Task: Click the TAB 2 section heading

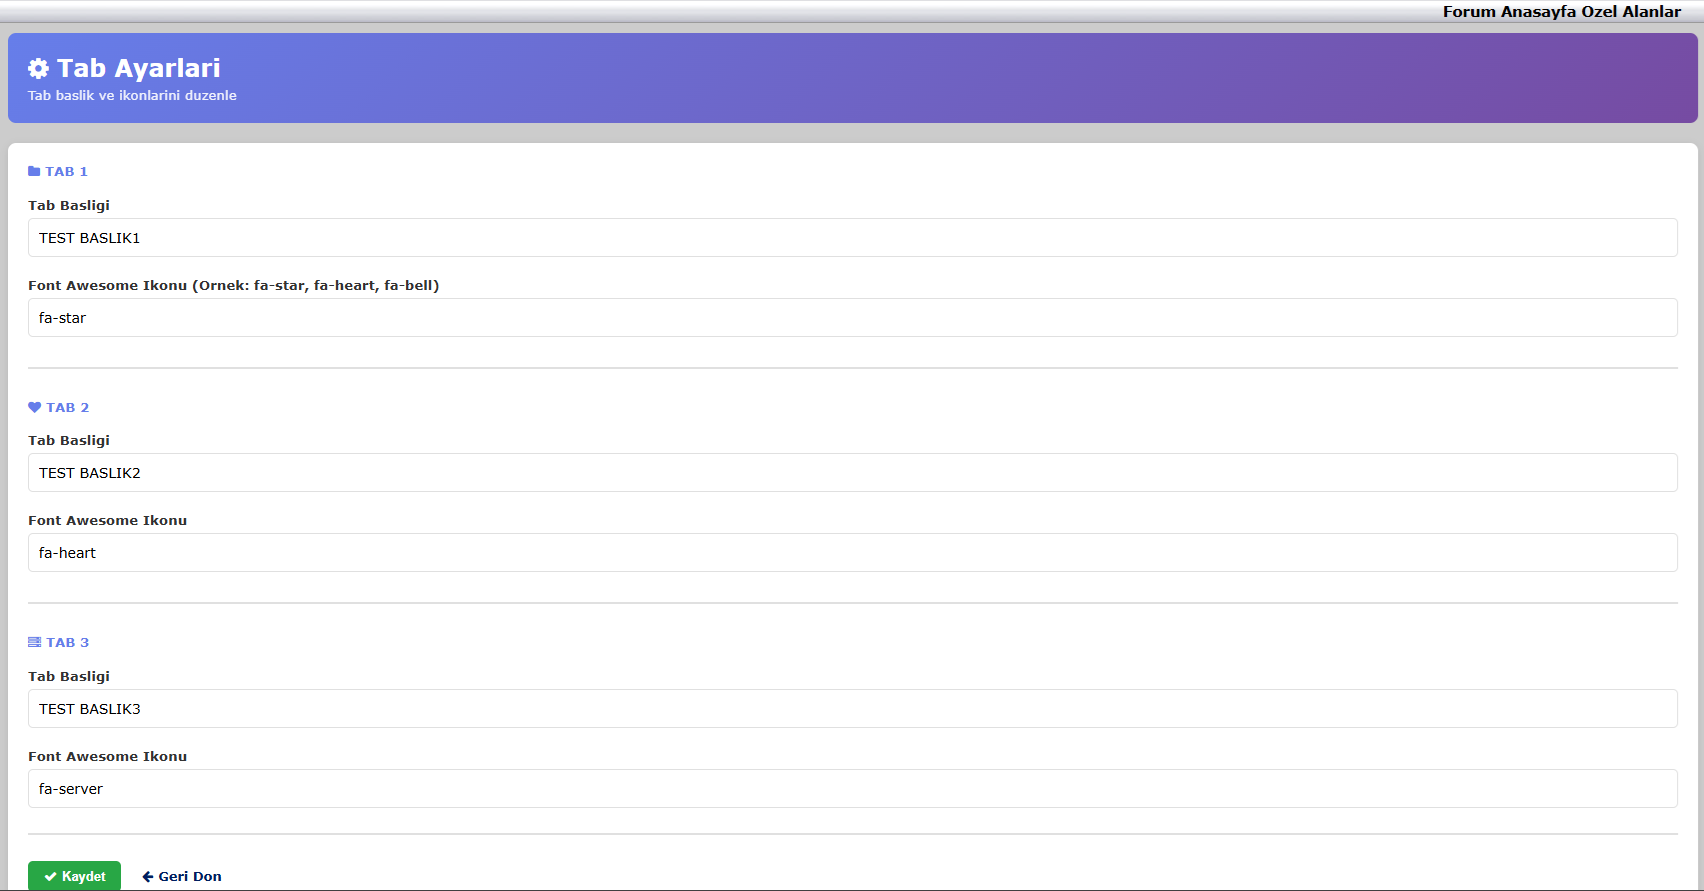Action: pos(67,407)
